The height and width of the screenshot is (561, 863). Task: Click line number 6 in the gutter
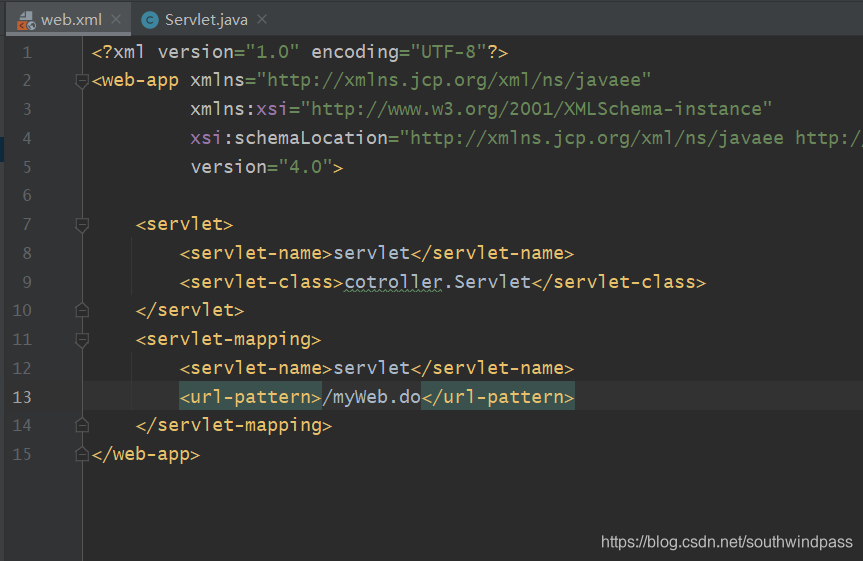27,195
